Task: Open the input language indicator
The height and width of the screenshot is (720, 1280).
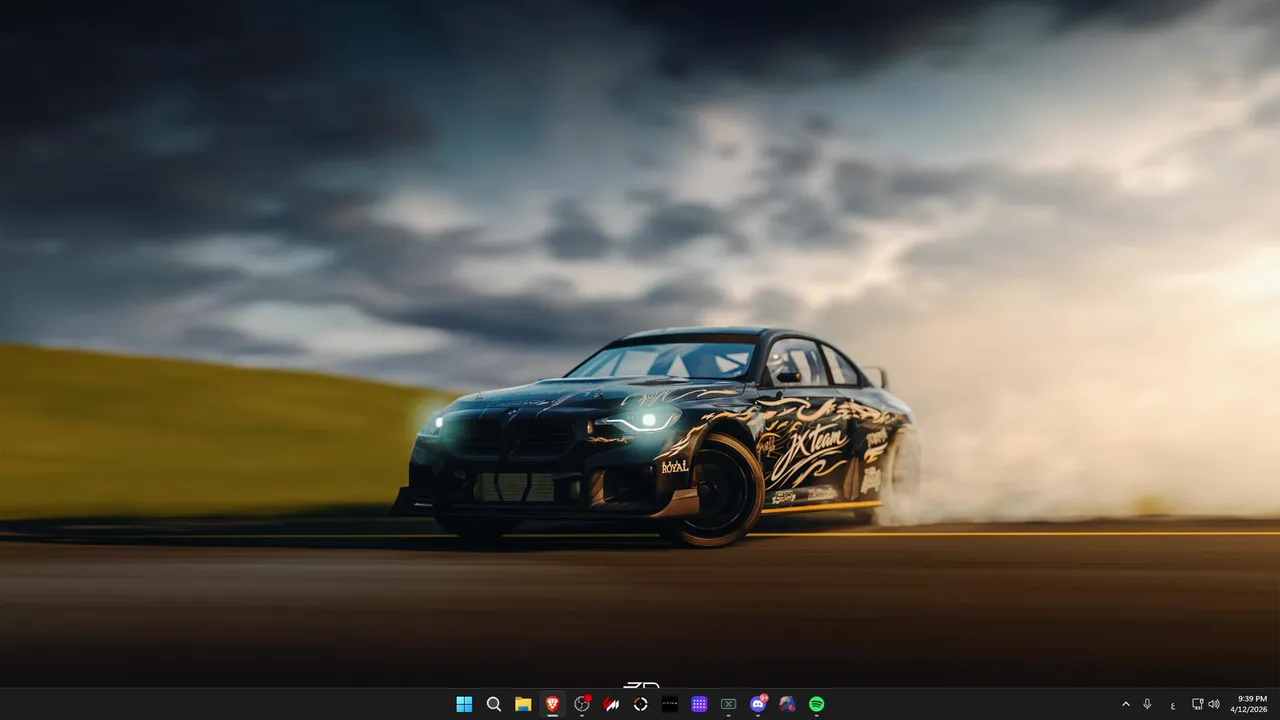Action: [x=1172, y=704]
